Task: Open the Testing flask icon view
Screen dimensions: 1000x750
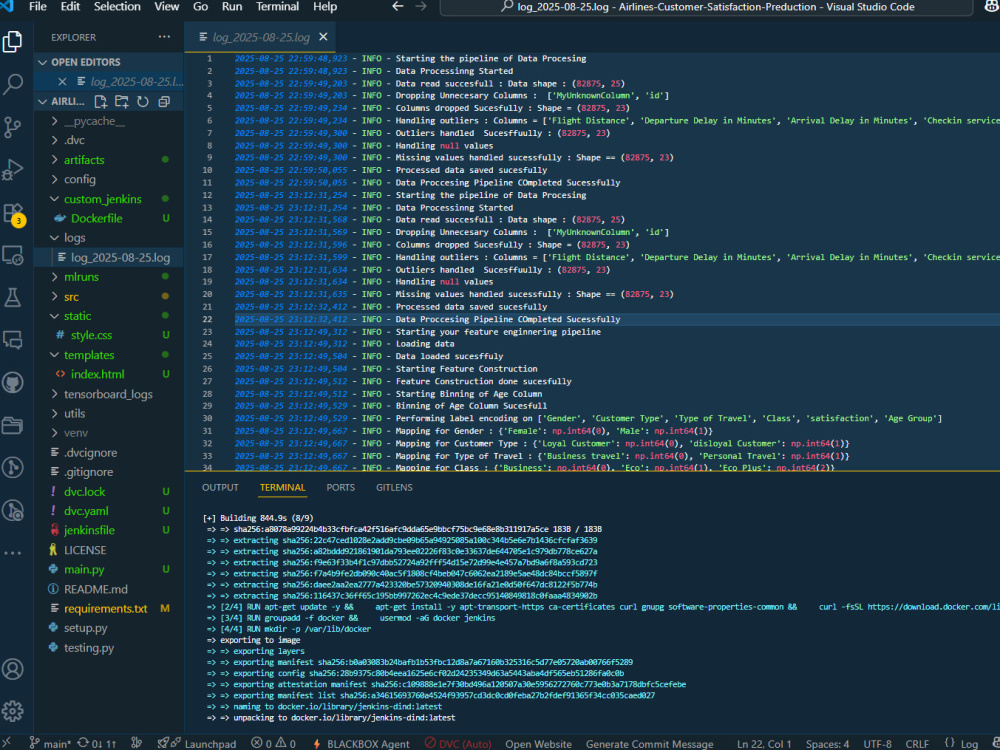Action: pos(13,297)
